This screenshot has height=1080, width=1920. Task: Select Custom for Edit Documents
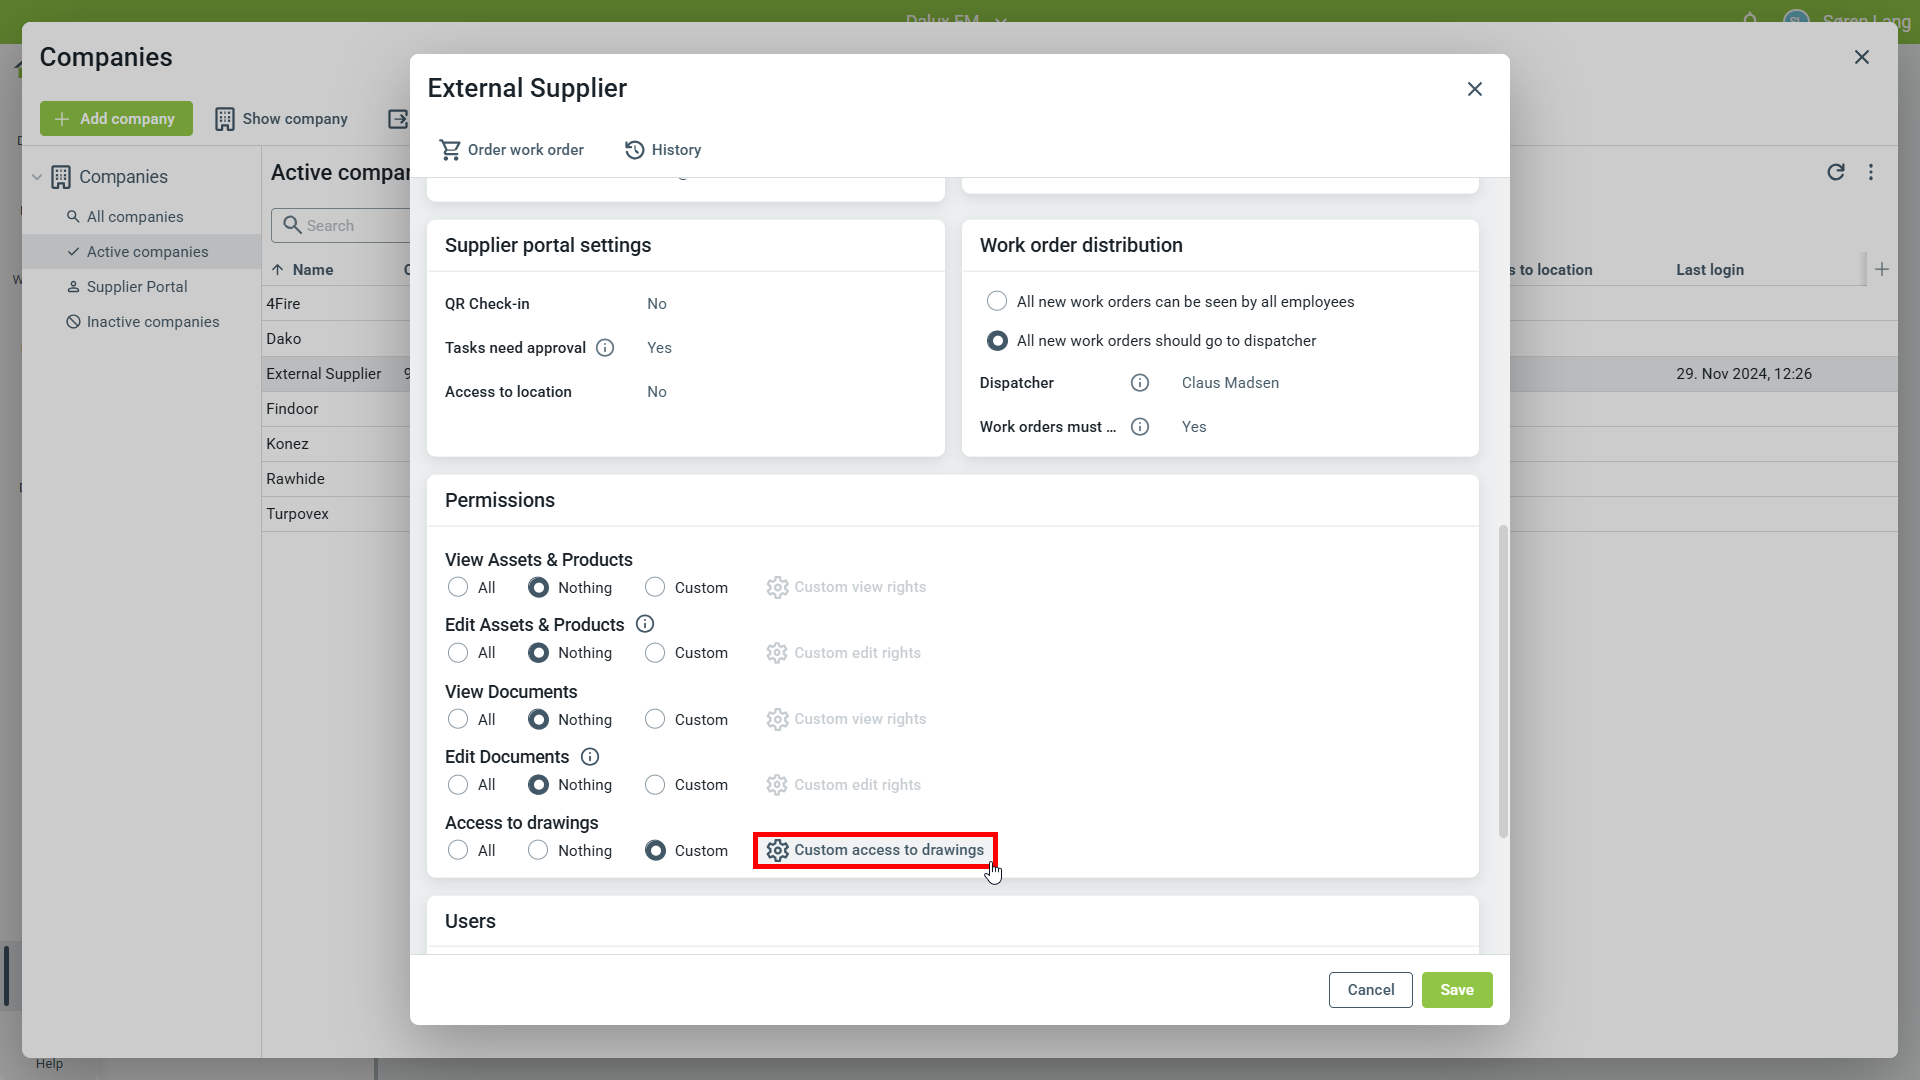(x=655, y=785)
